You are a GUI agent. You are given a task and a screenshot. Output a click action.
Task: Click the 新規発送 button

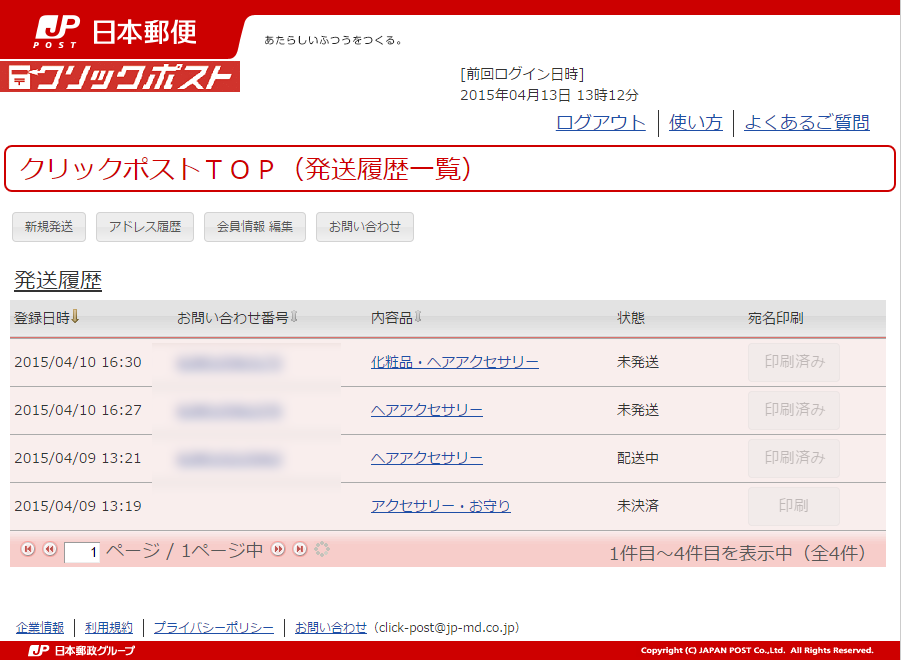(49, 227)
